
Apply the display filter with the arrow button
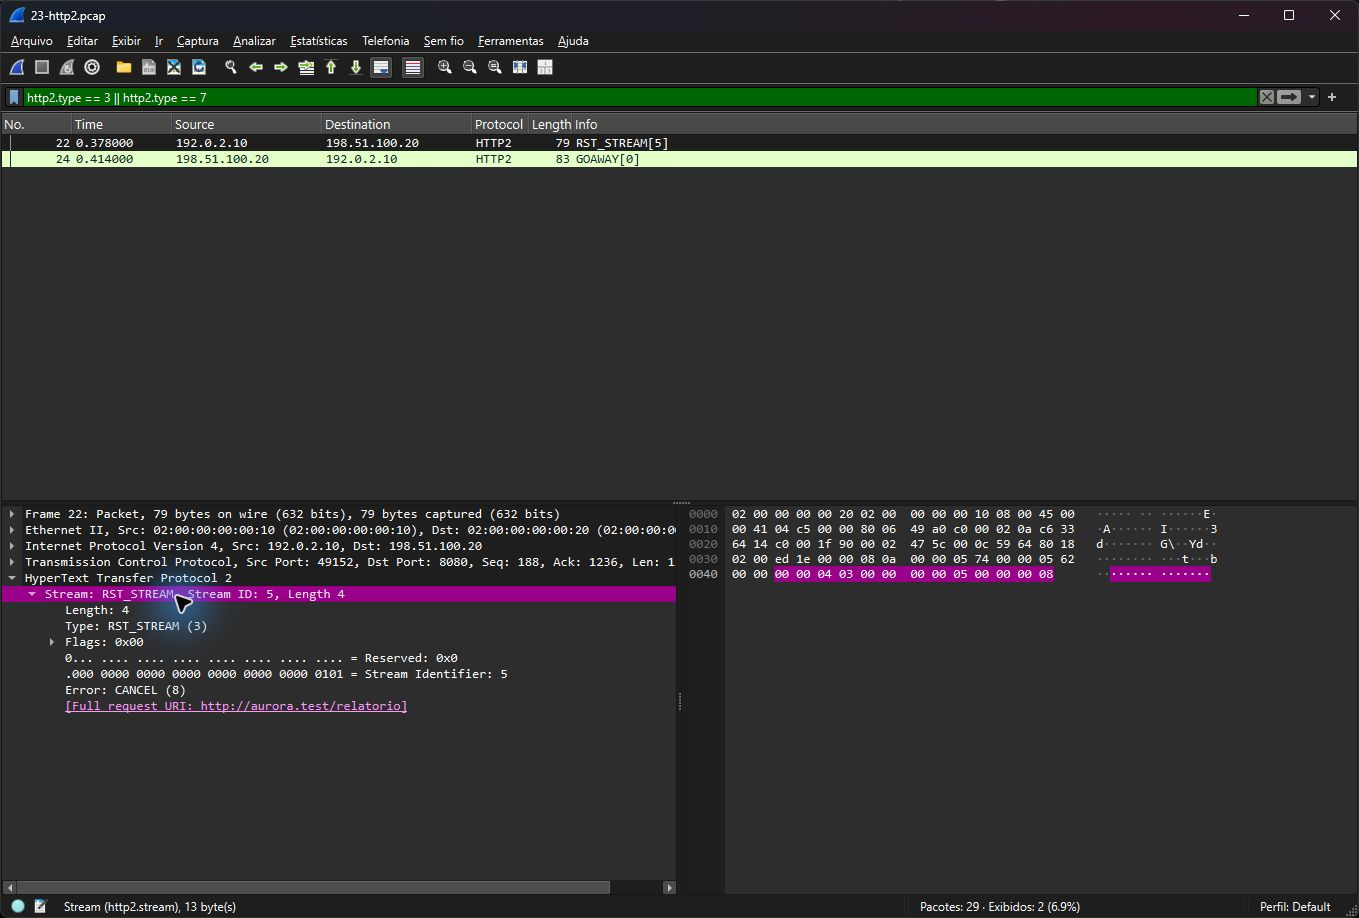1289,97
